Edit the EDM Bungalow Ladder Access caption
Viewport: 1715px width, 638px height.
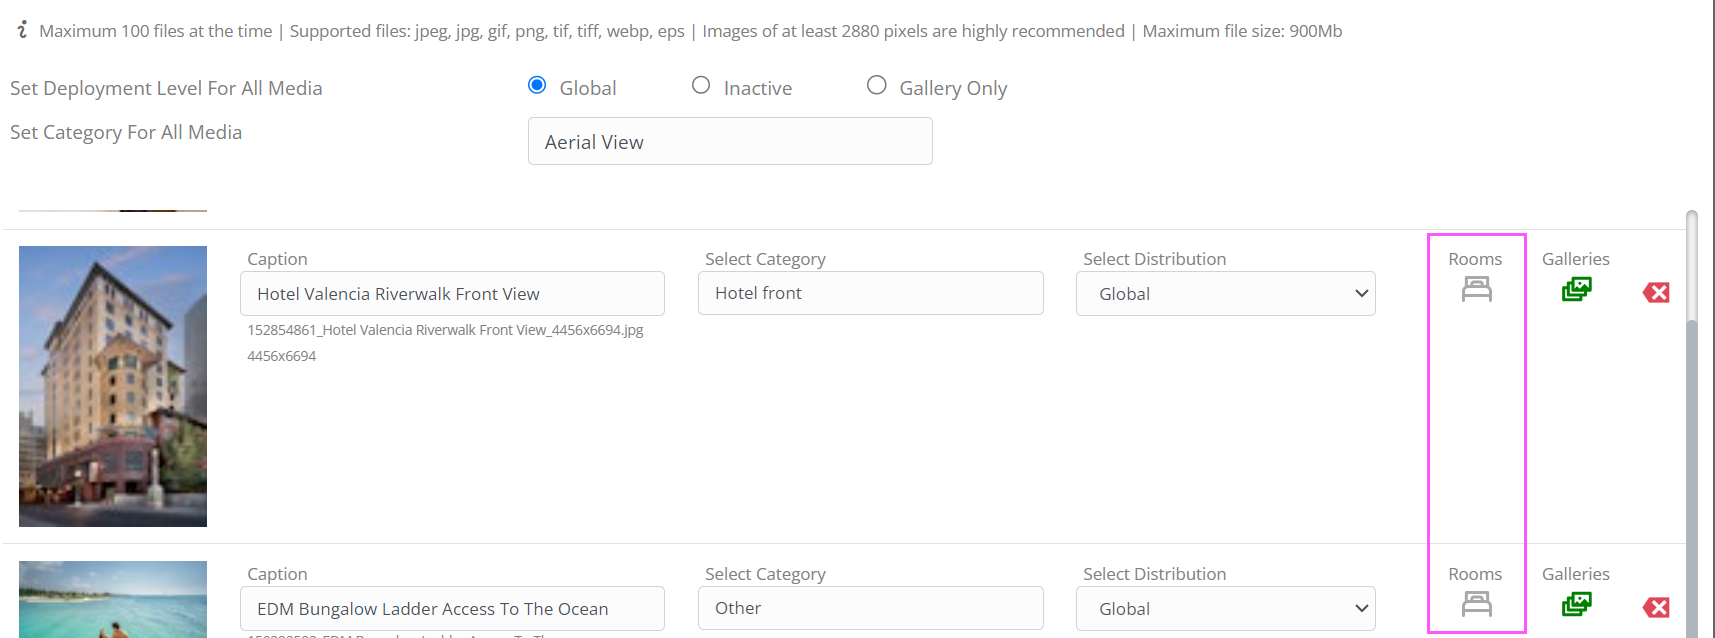tap(452, 608)
